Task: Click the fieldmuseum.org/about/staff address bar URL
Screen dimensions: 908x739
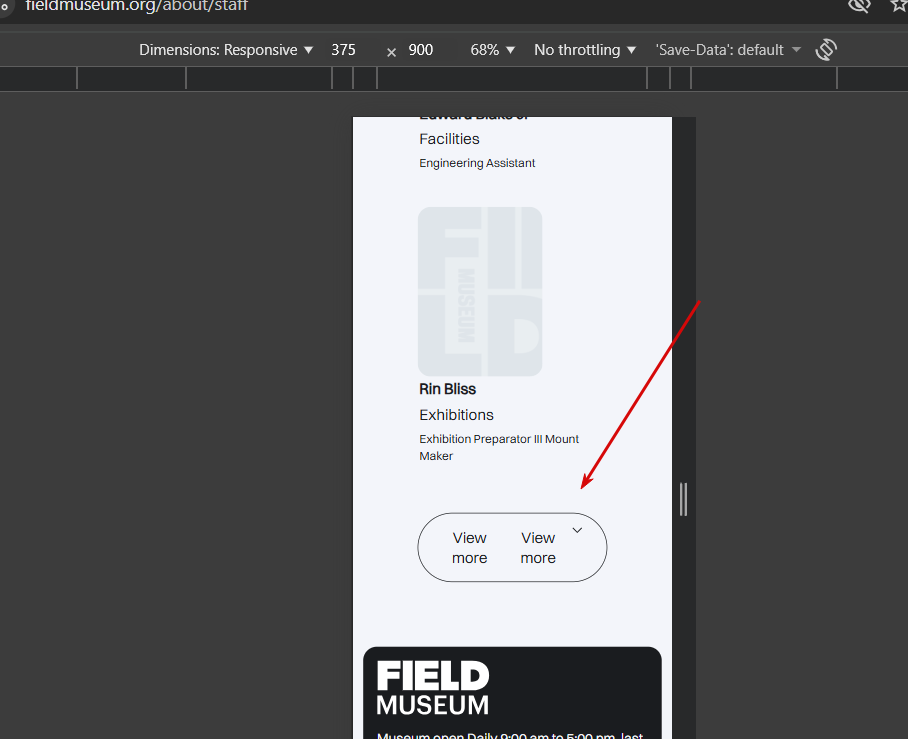Action: click(137, 6)
